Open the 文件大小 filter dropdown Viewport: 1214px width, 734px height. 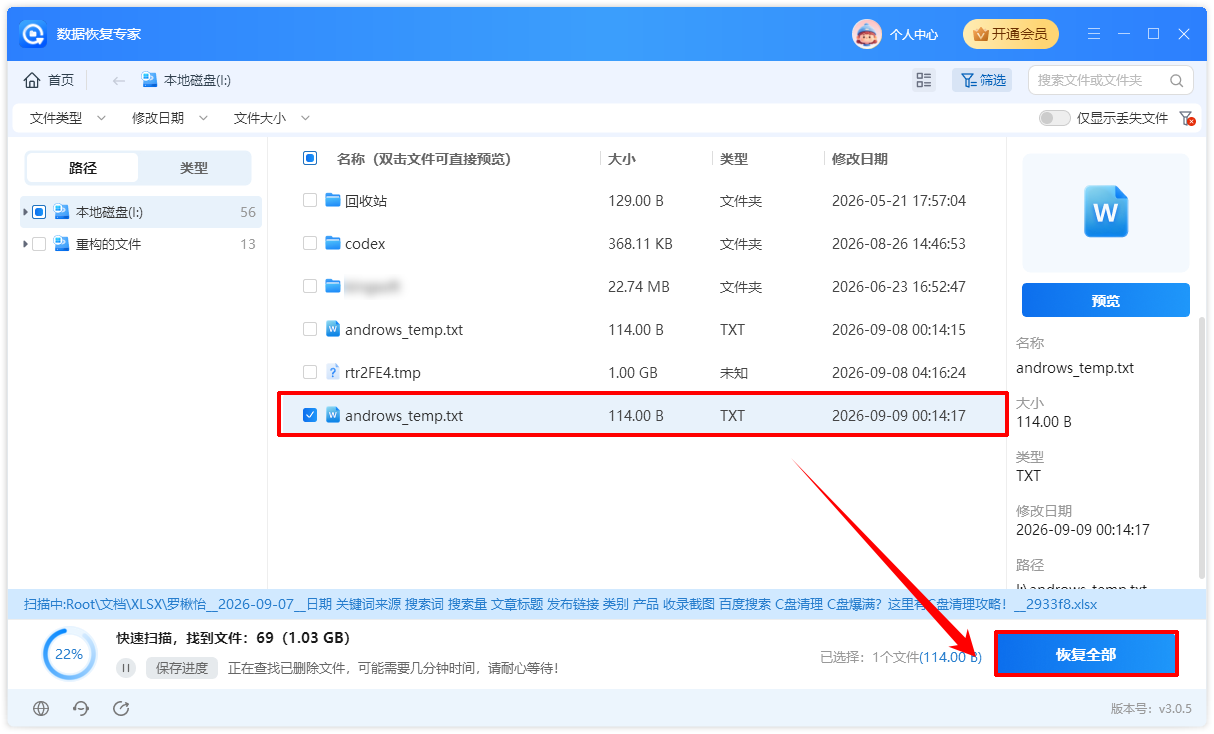pos(272,118)
